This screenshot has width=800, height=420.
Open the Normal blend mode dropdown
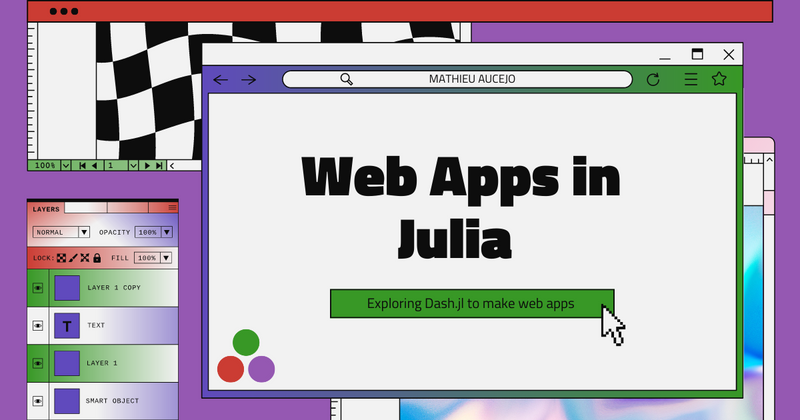click(x=84, y=232)
